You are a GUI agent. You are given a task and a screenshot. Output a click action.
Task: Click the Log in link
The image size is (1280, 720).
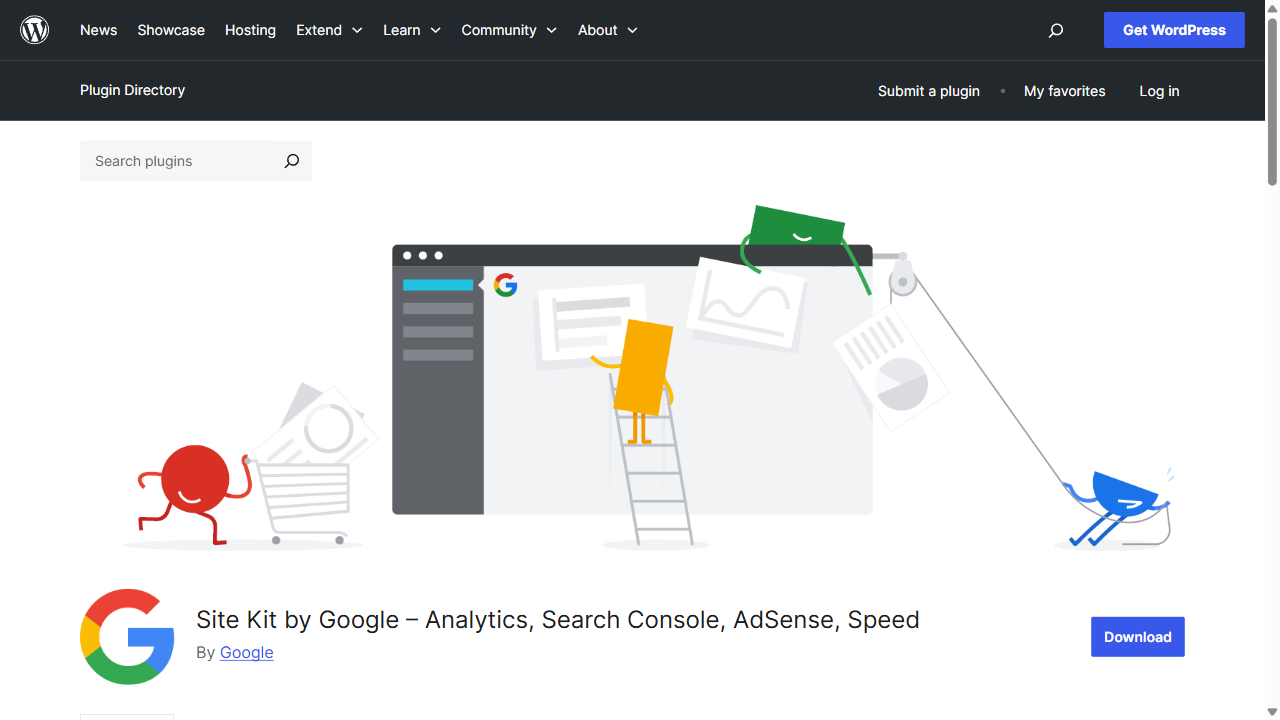coord(1158,91)
